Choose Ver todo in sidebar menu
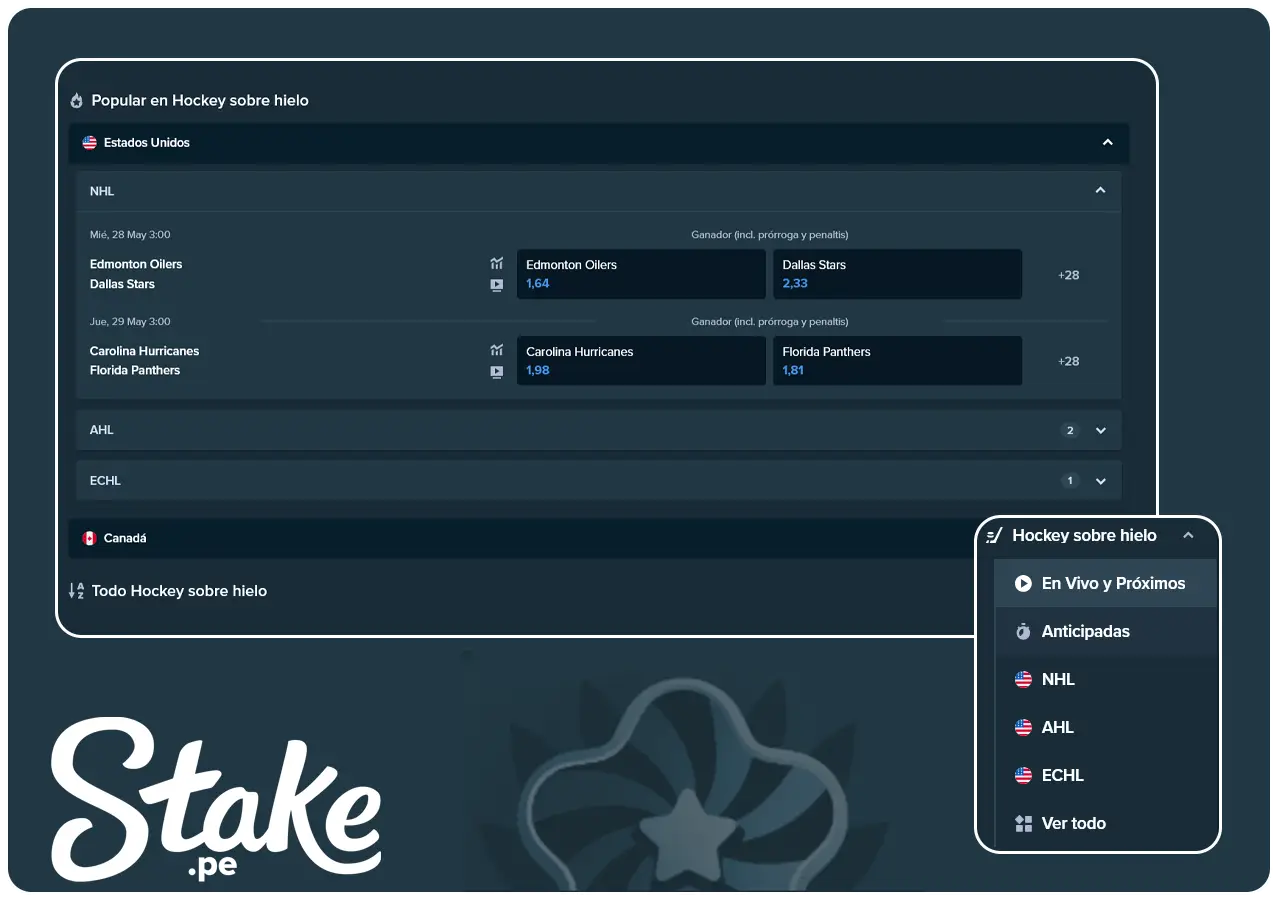1280x900 pixels. (1105, 824)
